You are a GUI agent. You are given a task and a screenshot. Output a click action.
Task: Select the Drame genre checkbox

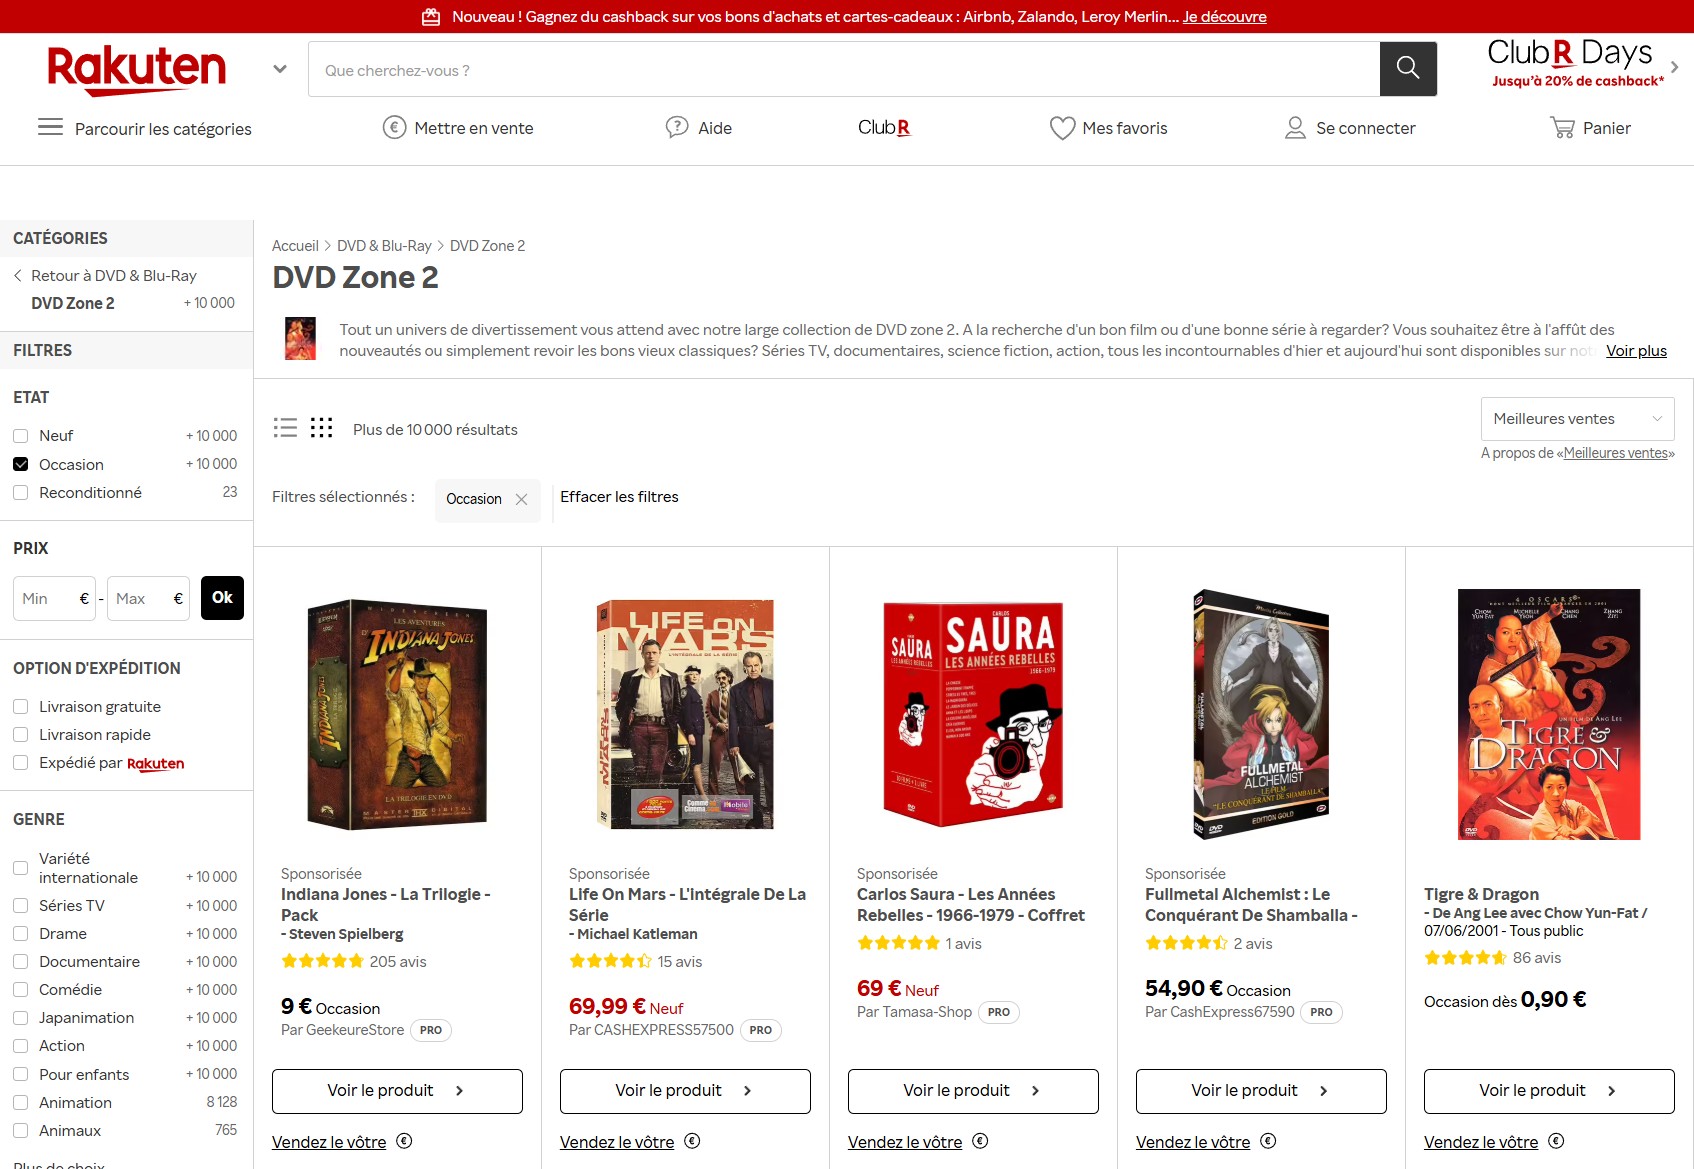click(x=20, y=933)
